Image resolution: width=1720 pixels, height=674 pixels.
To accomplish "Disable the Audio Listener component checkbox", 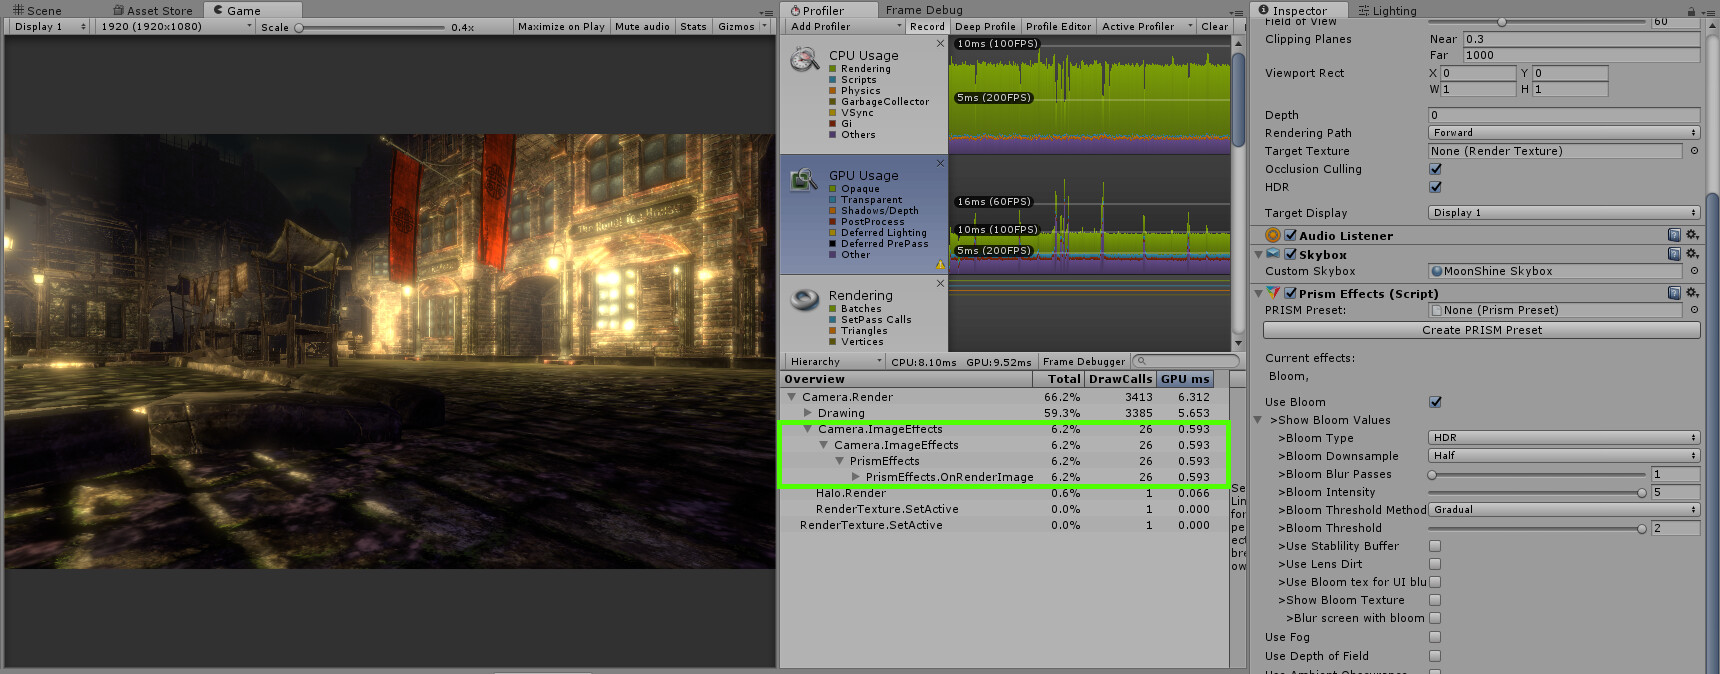I will [1290, 235].
